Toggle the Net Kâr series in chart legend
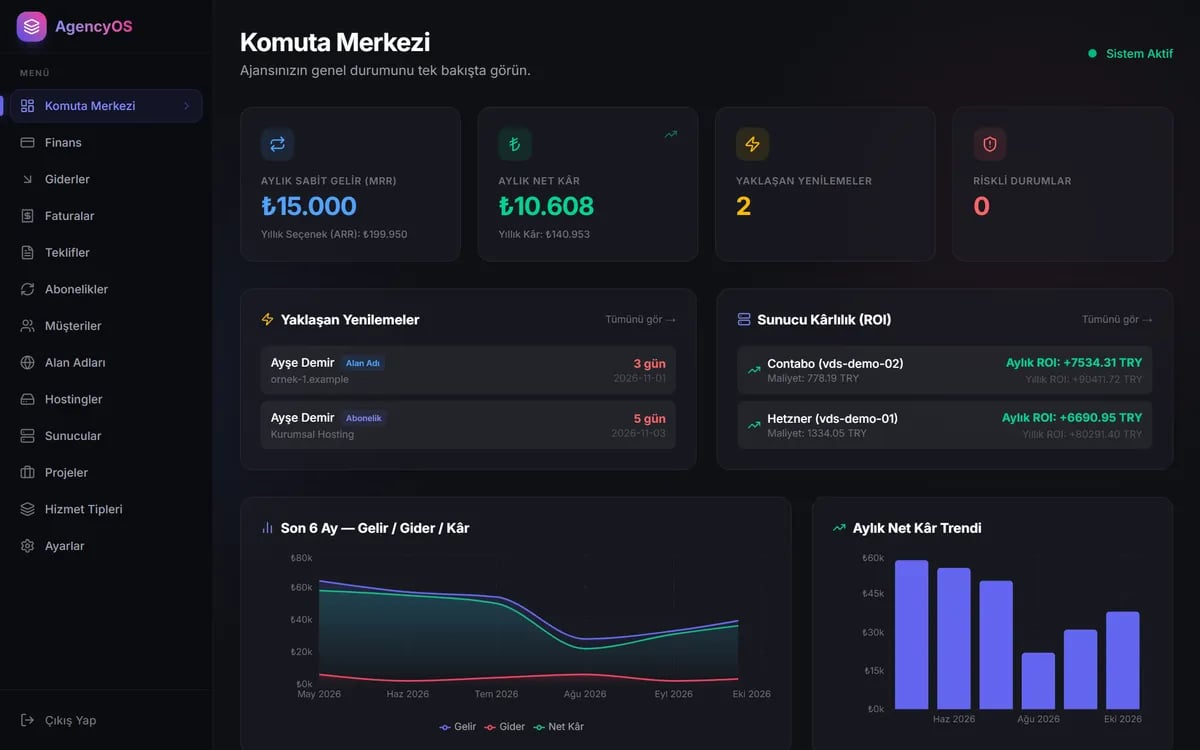This screenshot has width=1200, height=750. point(559,727)
